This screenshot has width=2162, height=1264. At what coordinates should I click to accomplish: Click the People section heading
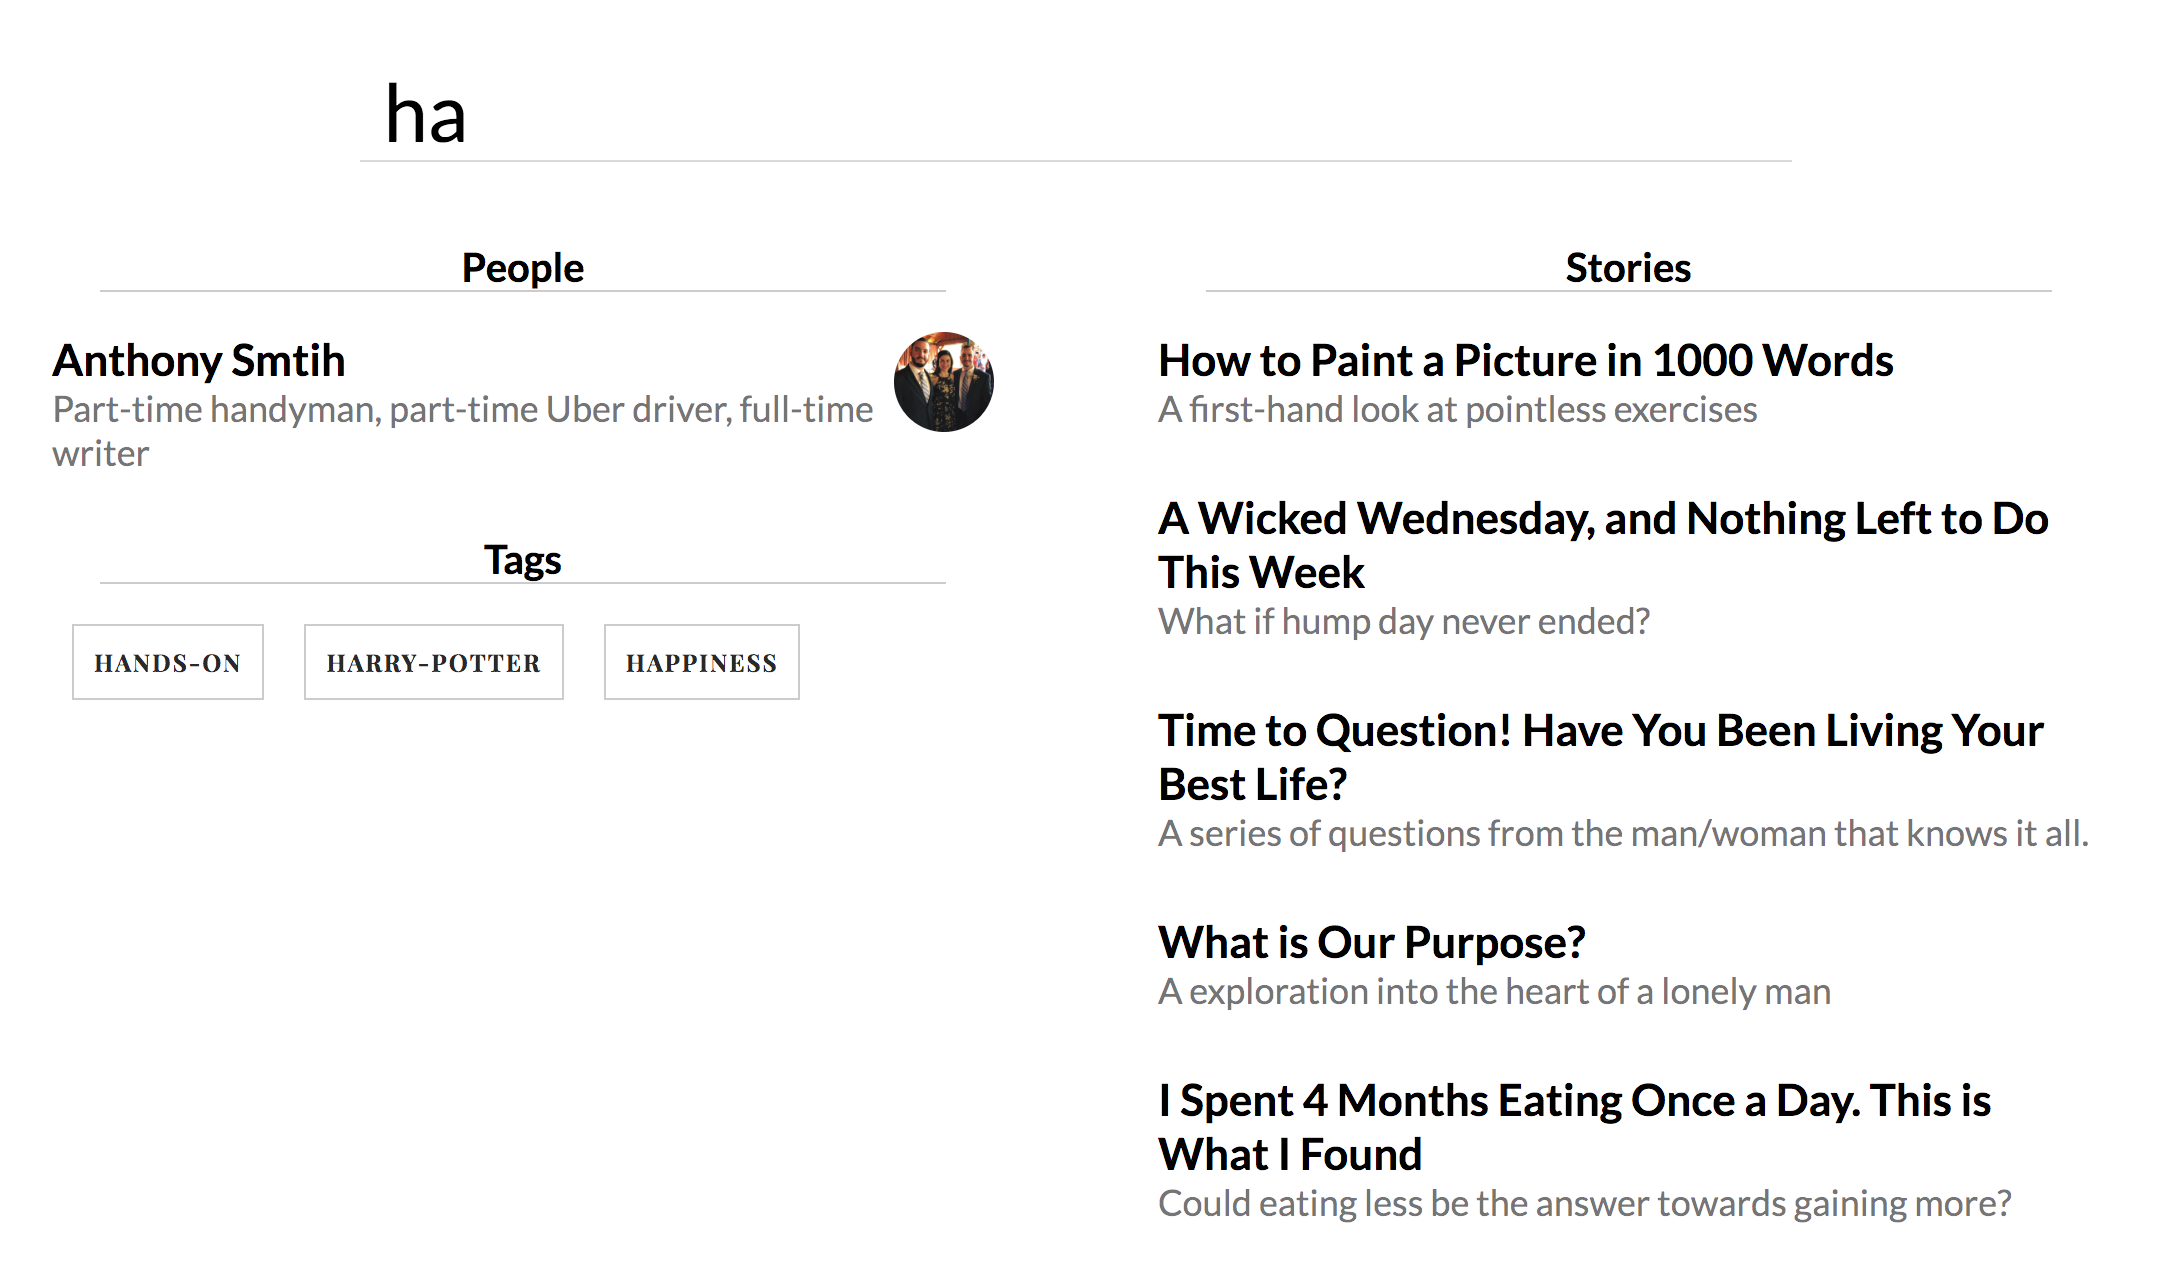[x=522, y=268]
